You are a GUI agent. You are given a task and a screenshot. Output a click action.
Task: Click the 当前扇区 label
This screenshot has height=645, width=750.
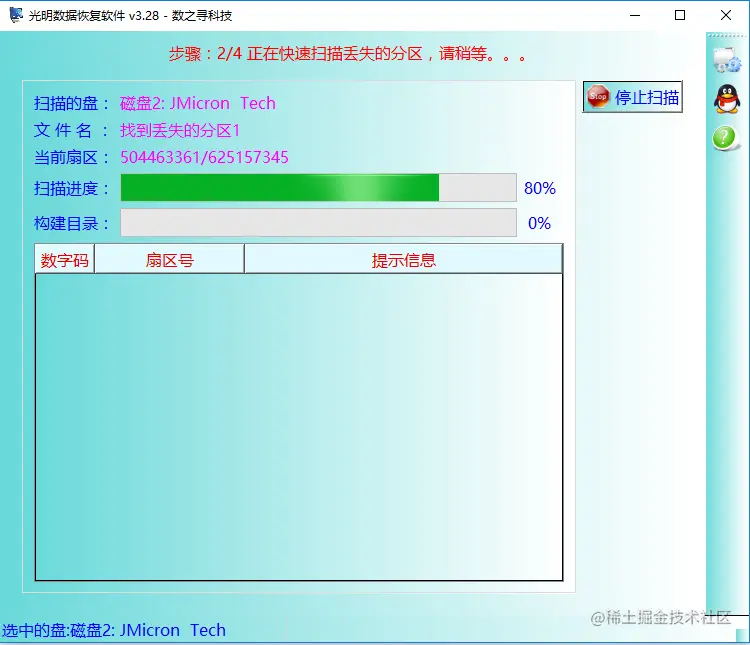coord(72,157)
